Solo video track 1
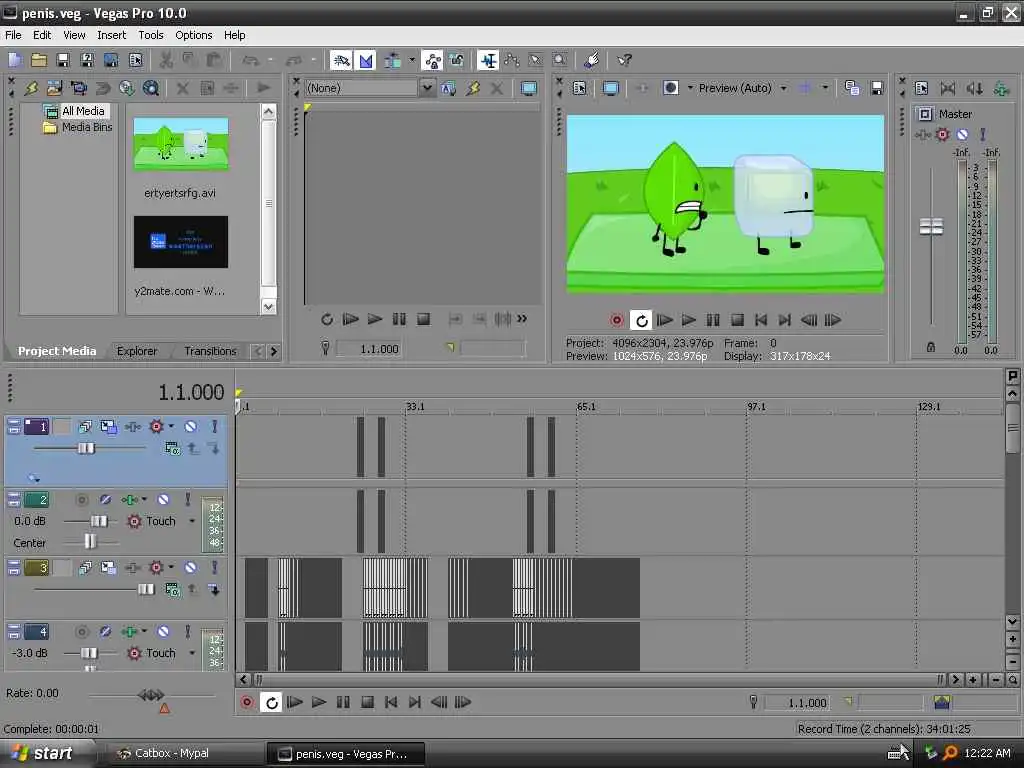Viewport: 1024px width, 768px height. [214, 427]
